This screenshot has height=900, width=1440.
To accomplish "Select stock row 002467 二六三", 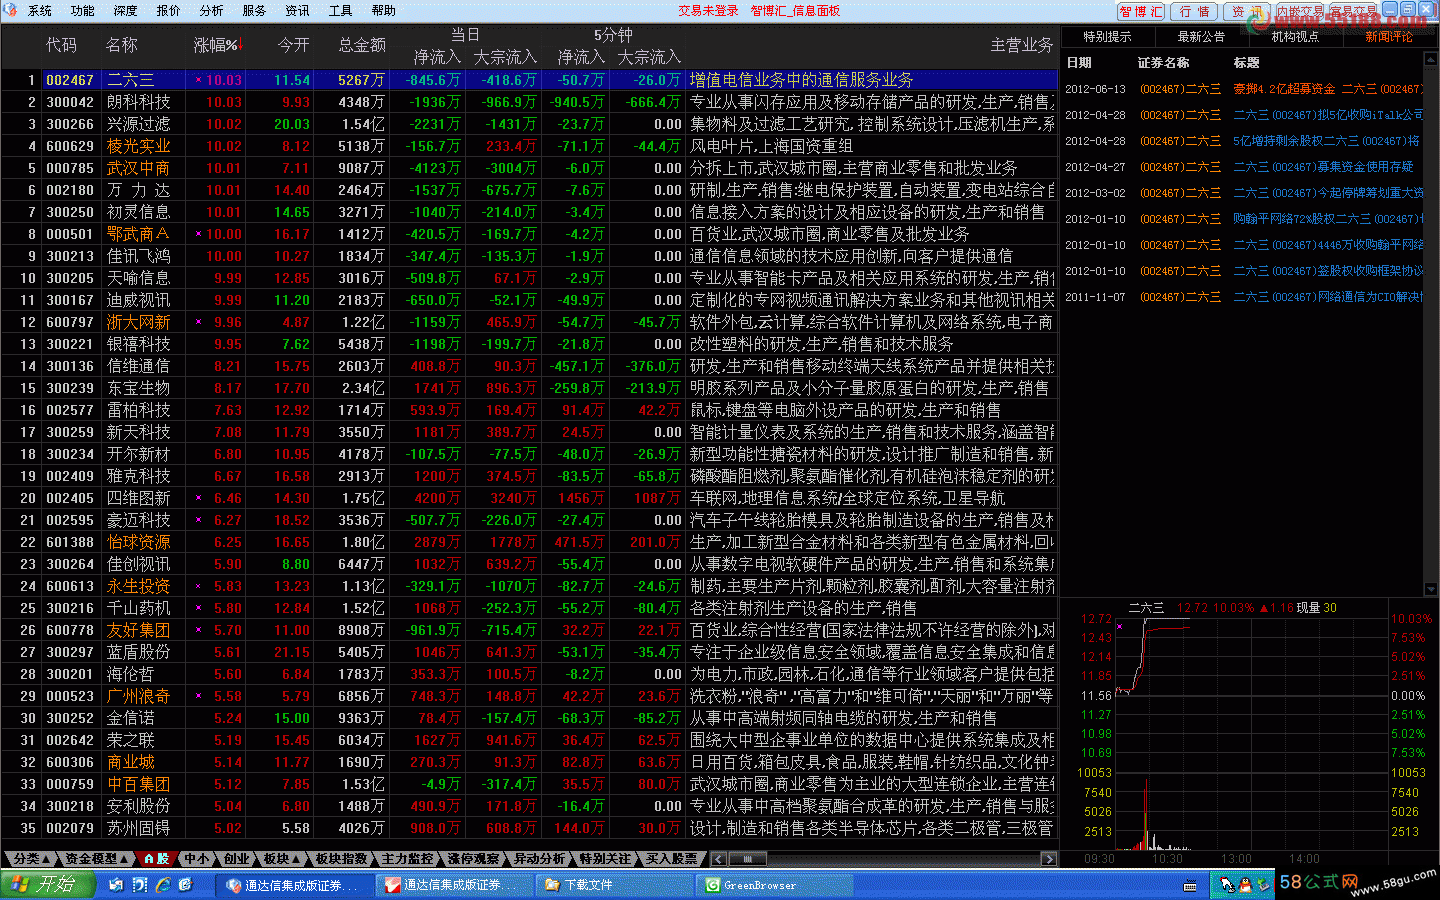I will (529, 80).
